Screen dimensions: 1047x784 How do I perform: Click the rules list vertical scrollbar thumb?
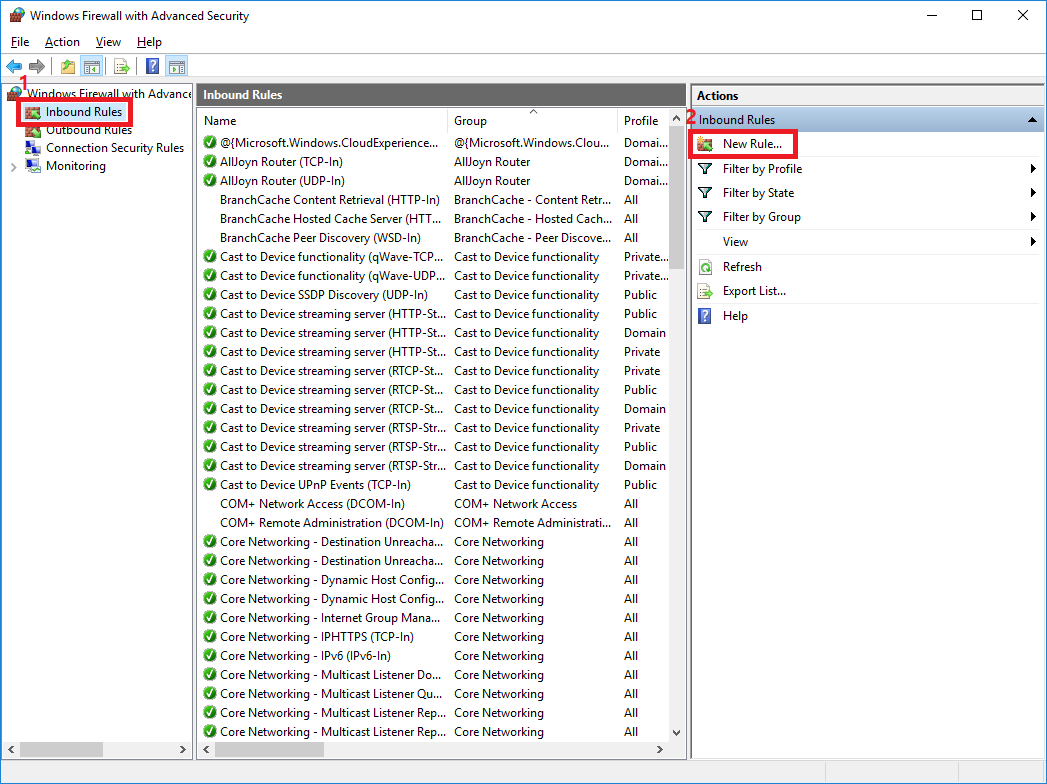click(x=676, y=200)
